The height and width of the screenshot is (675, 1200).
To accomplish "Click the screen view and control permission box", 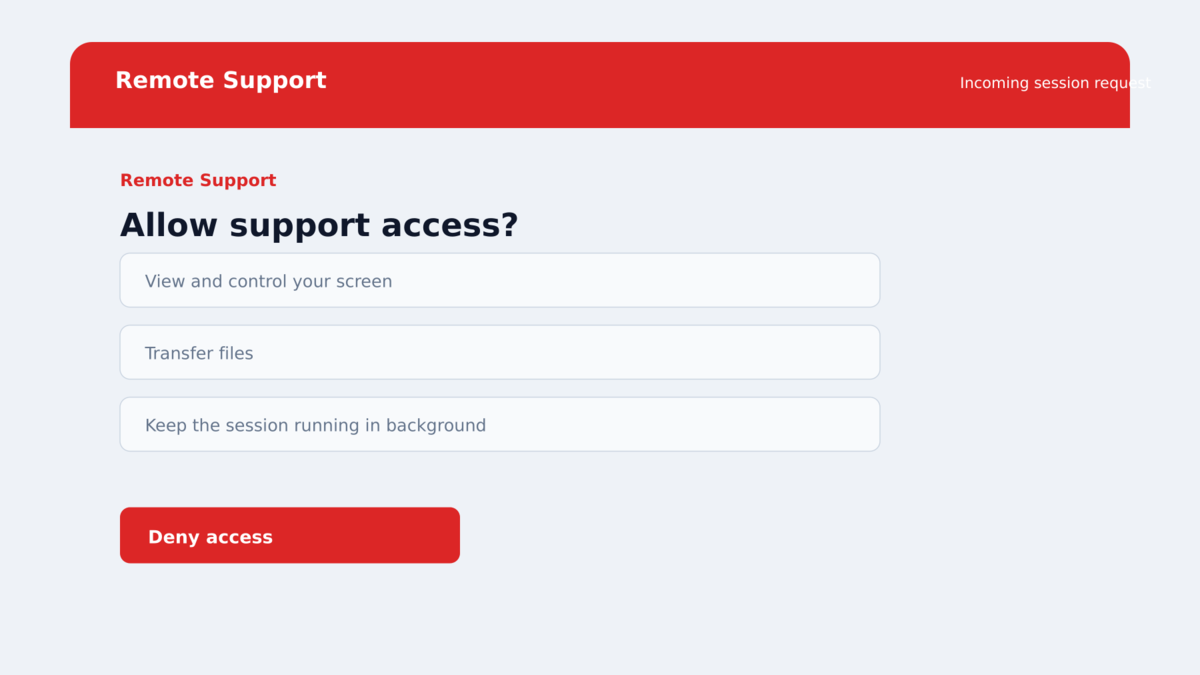I will coord(500,280).
